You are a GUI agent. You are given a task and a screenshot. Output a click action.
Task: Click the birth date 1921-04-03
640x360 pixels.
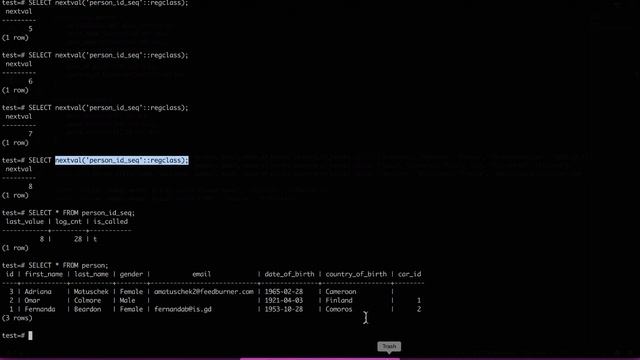point(284,300)
